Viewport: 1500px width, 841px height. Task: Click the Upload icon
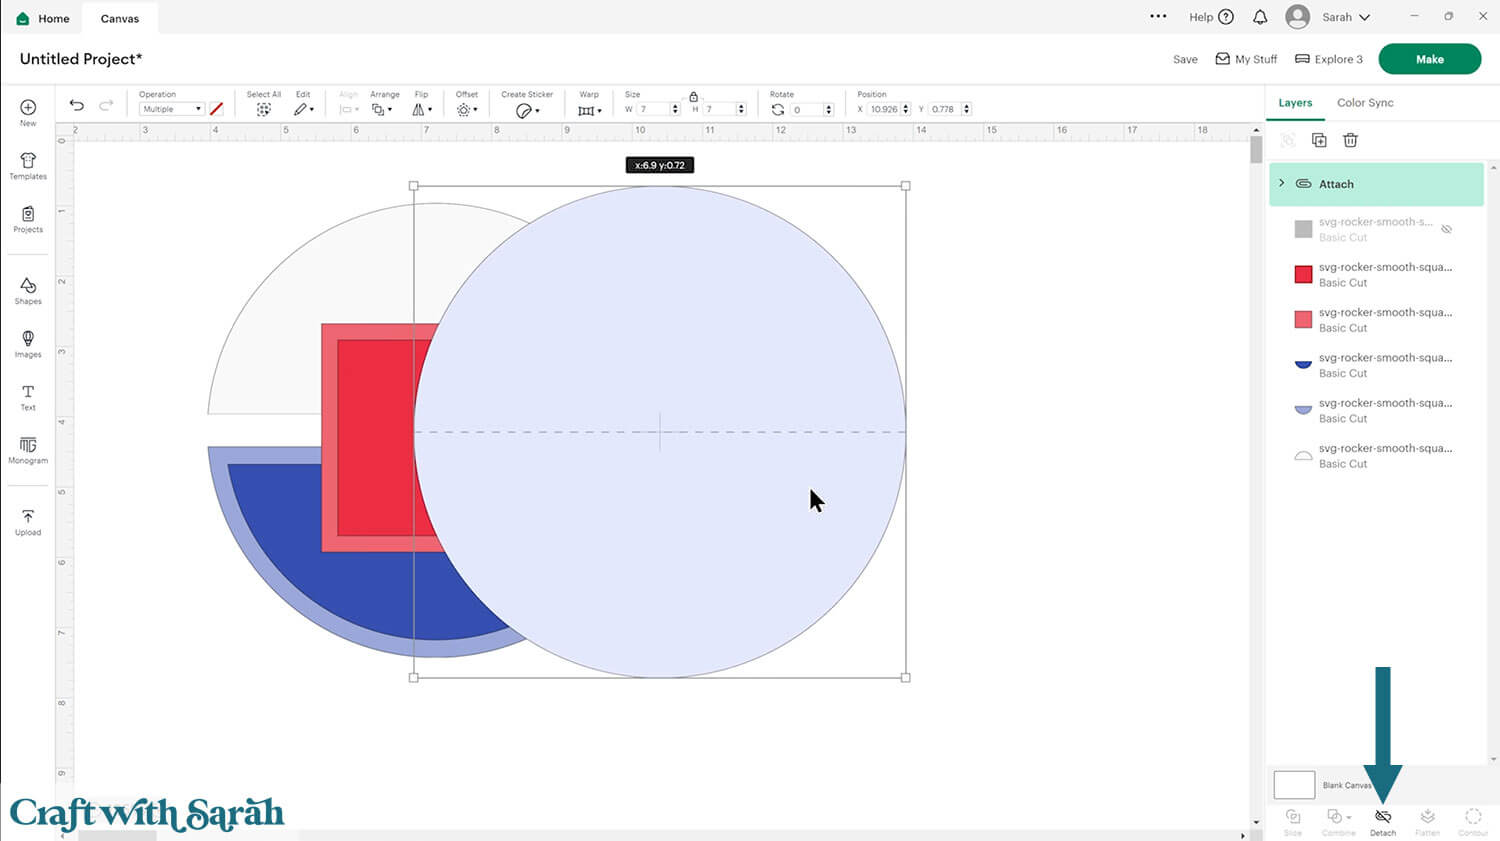pyautogui.click(x=28, y=521)
